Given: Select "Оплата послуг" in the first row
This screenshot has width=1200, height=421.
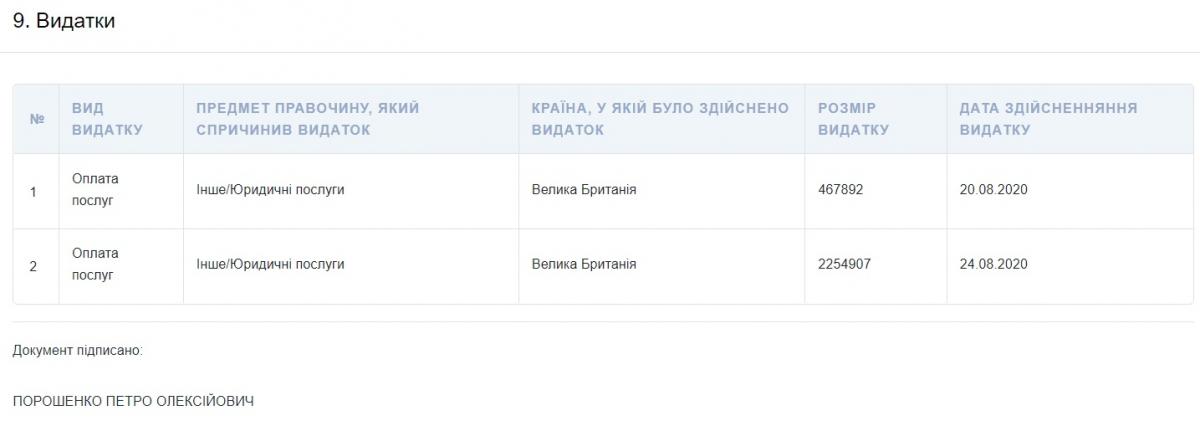Looking at the screenshot, I should pyautogui.click(x=95, y=189).
